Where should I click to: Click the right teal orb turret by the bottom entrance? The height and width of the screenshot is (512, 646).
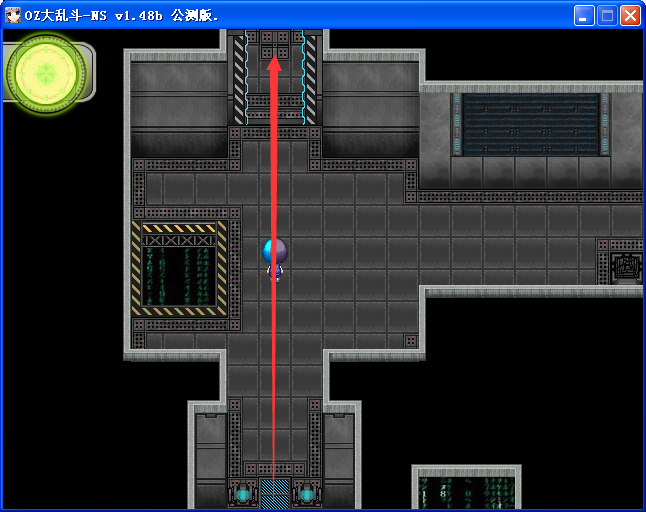(x=307, y=493)
